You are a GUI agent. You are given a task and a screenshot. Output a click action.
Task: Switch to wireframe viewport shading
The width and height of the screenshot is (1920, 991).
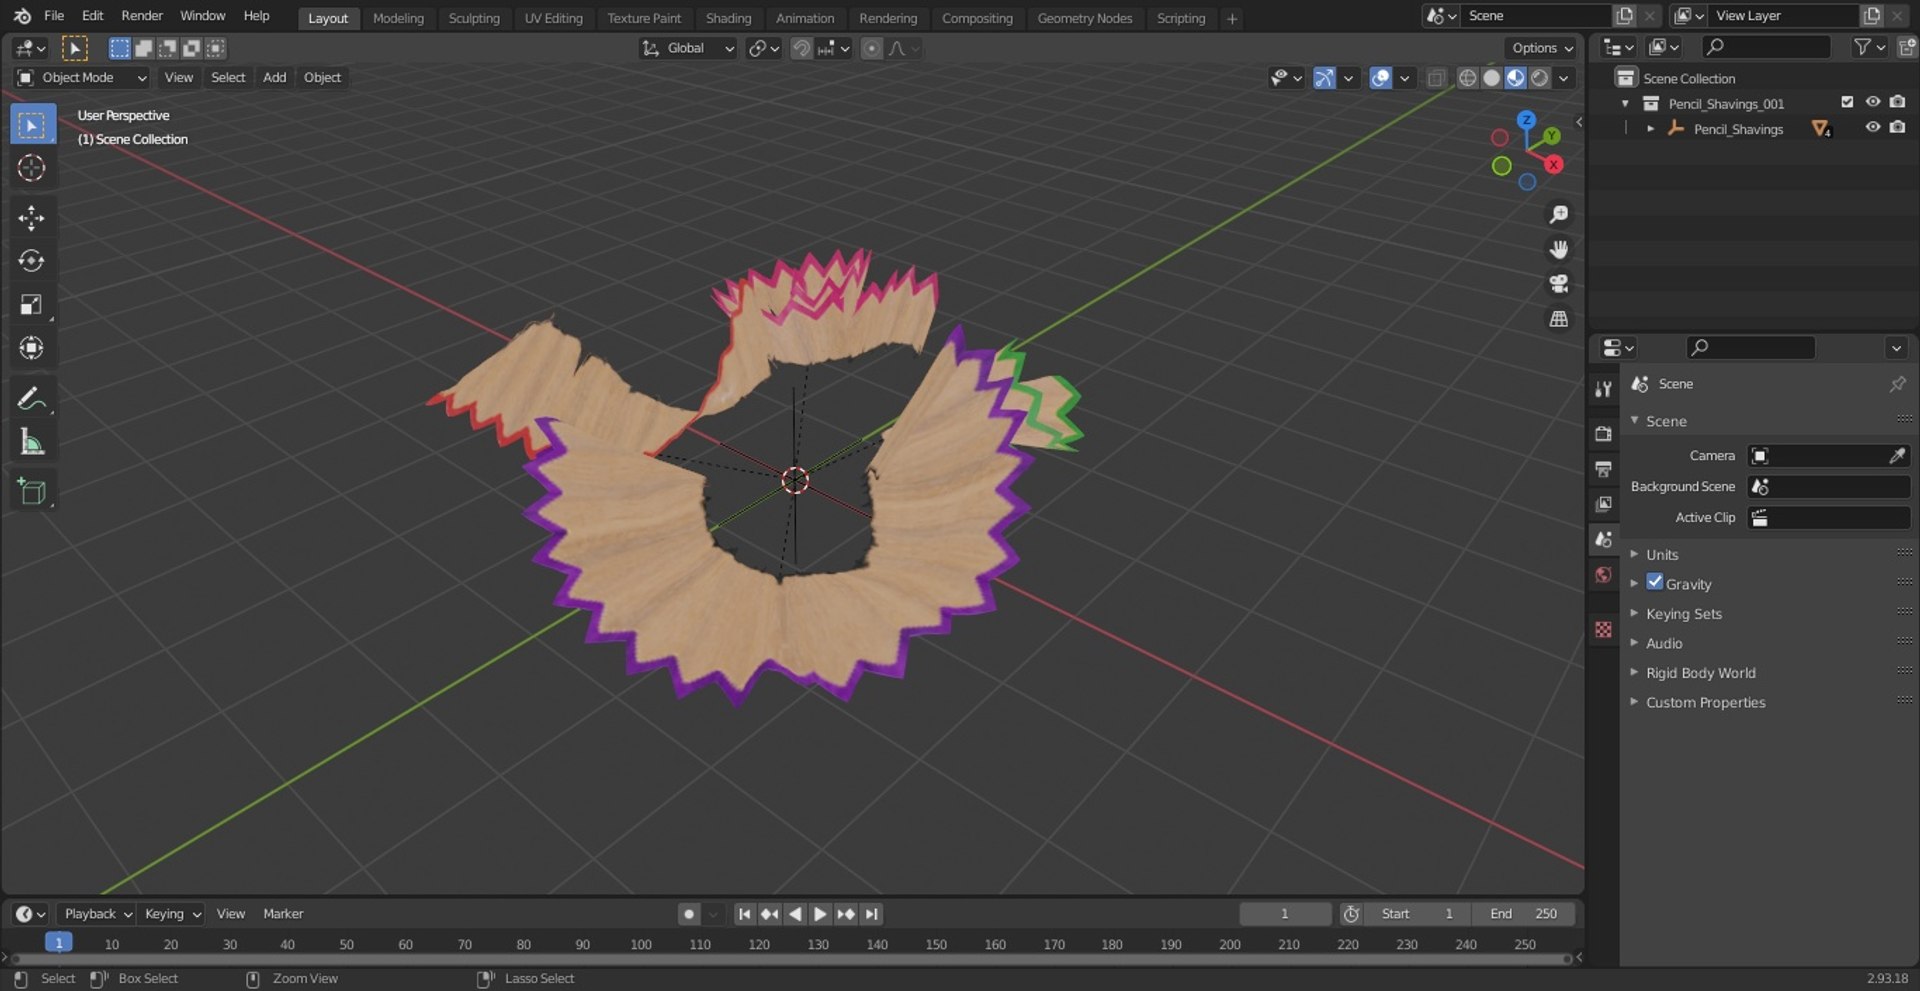1467,78
